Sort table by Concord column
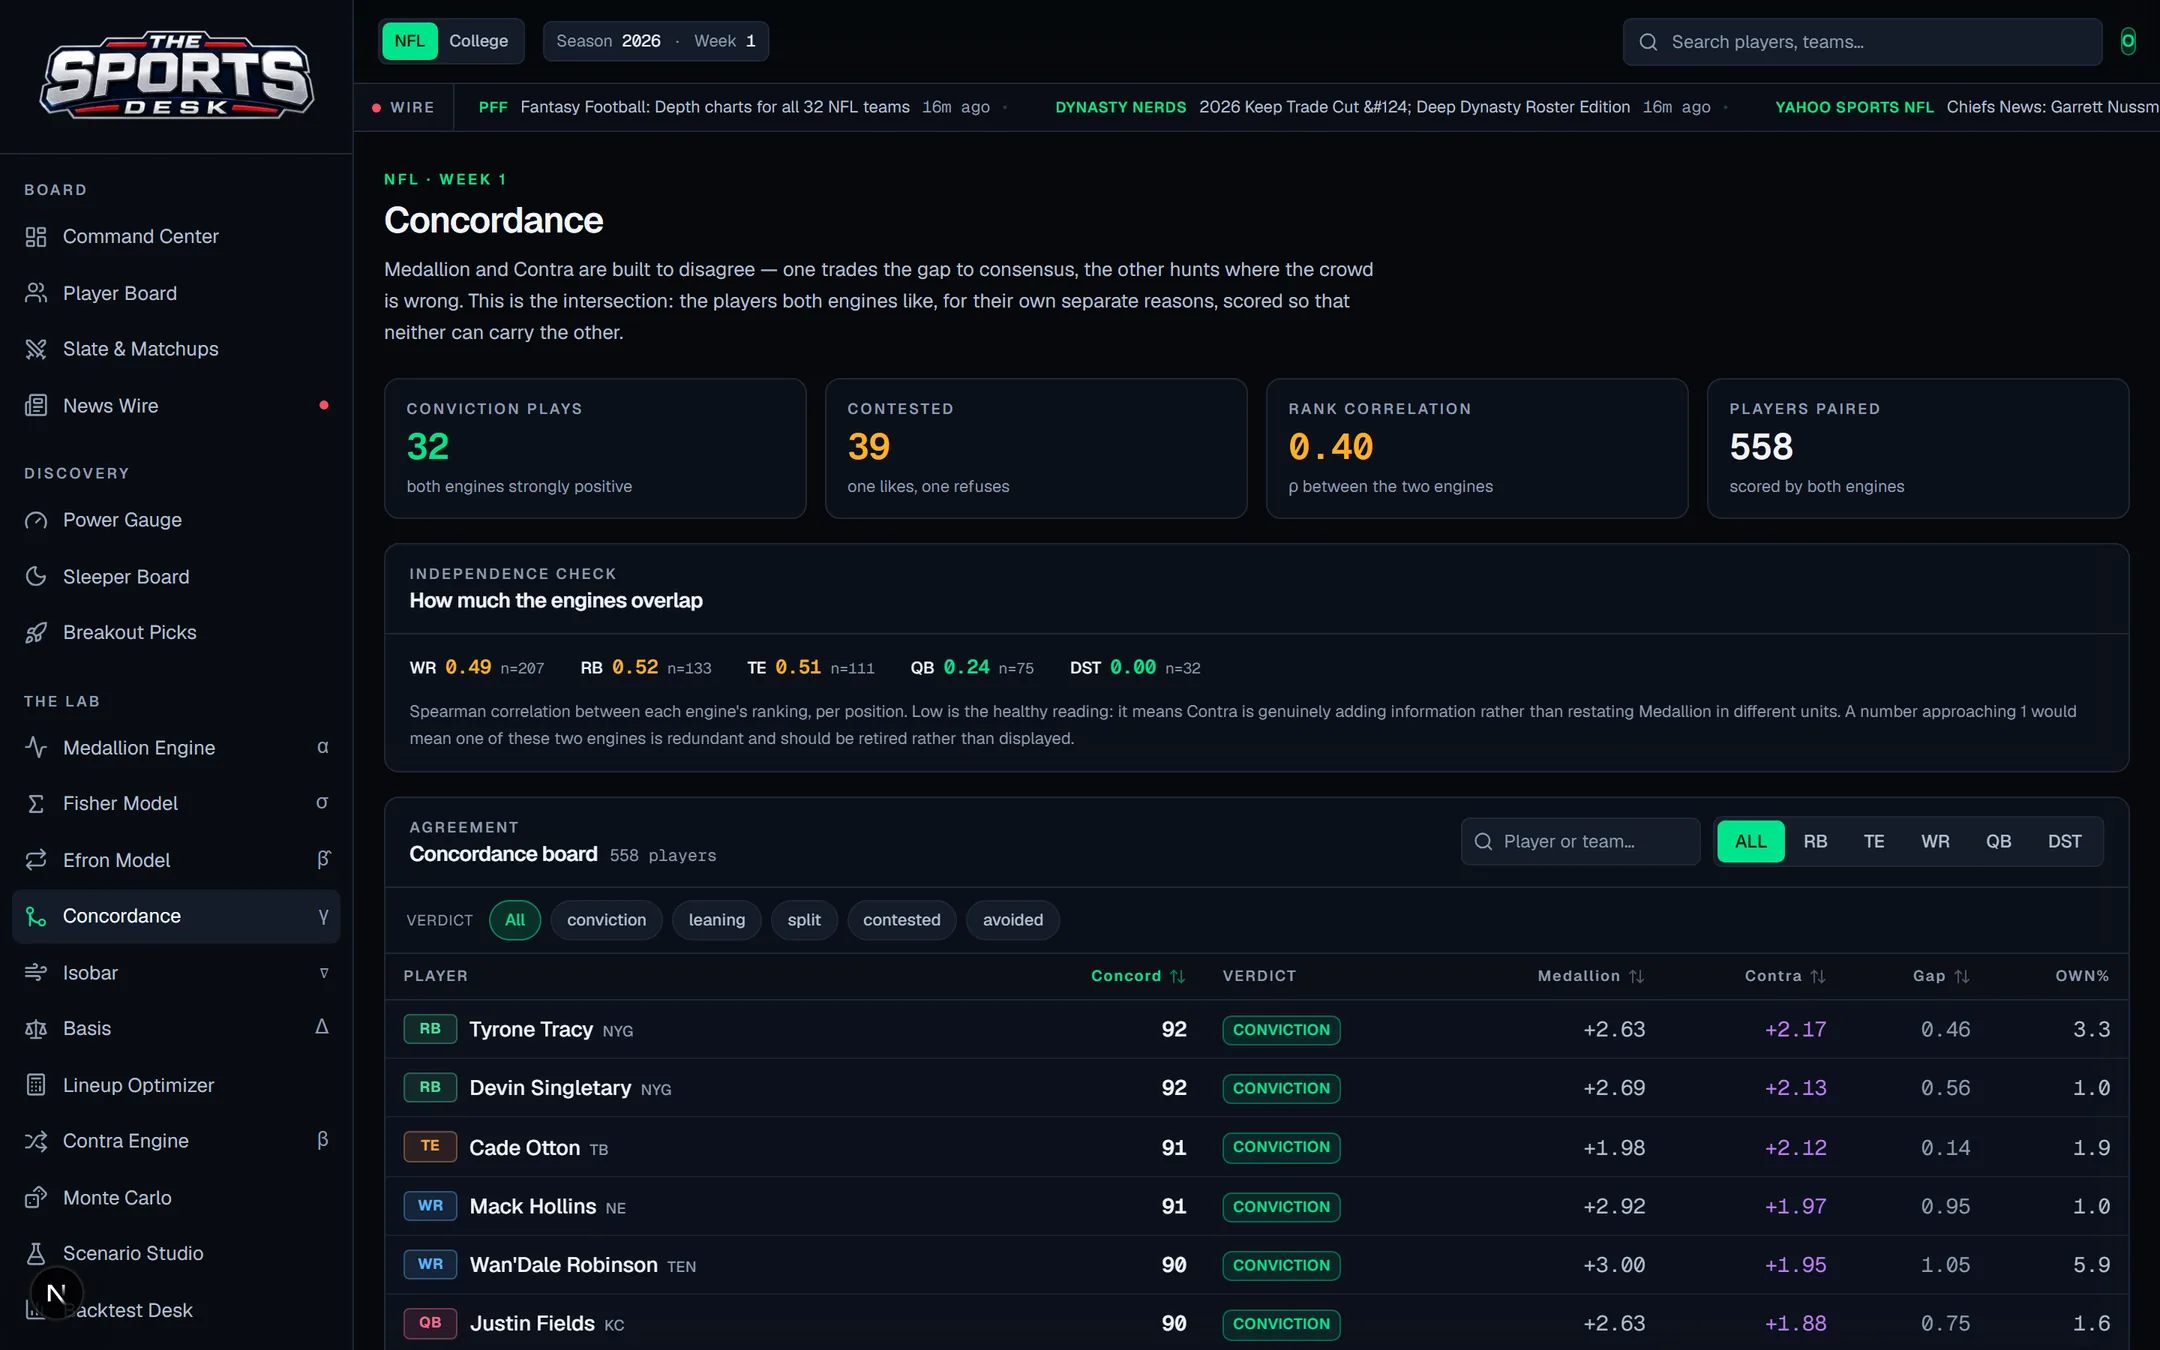This screenshot has width=2160, height=1350. coord(1138,976)
